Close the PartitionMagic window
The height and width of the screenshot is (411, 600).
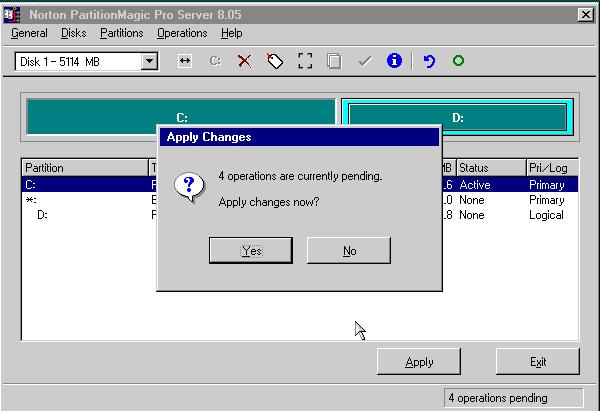(585, 15)
